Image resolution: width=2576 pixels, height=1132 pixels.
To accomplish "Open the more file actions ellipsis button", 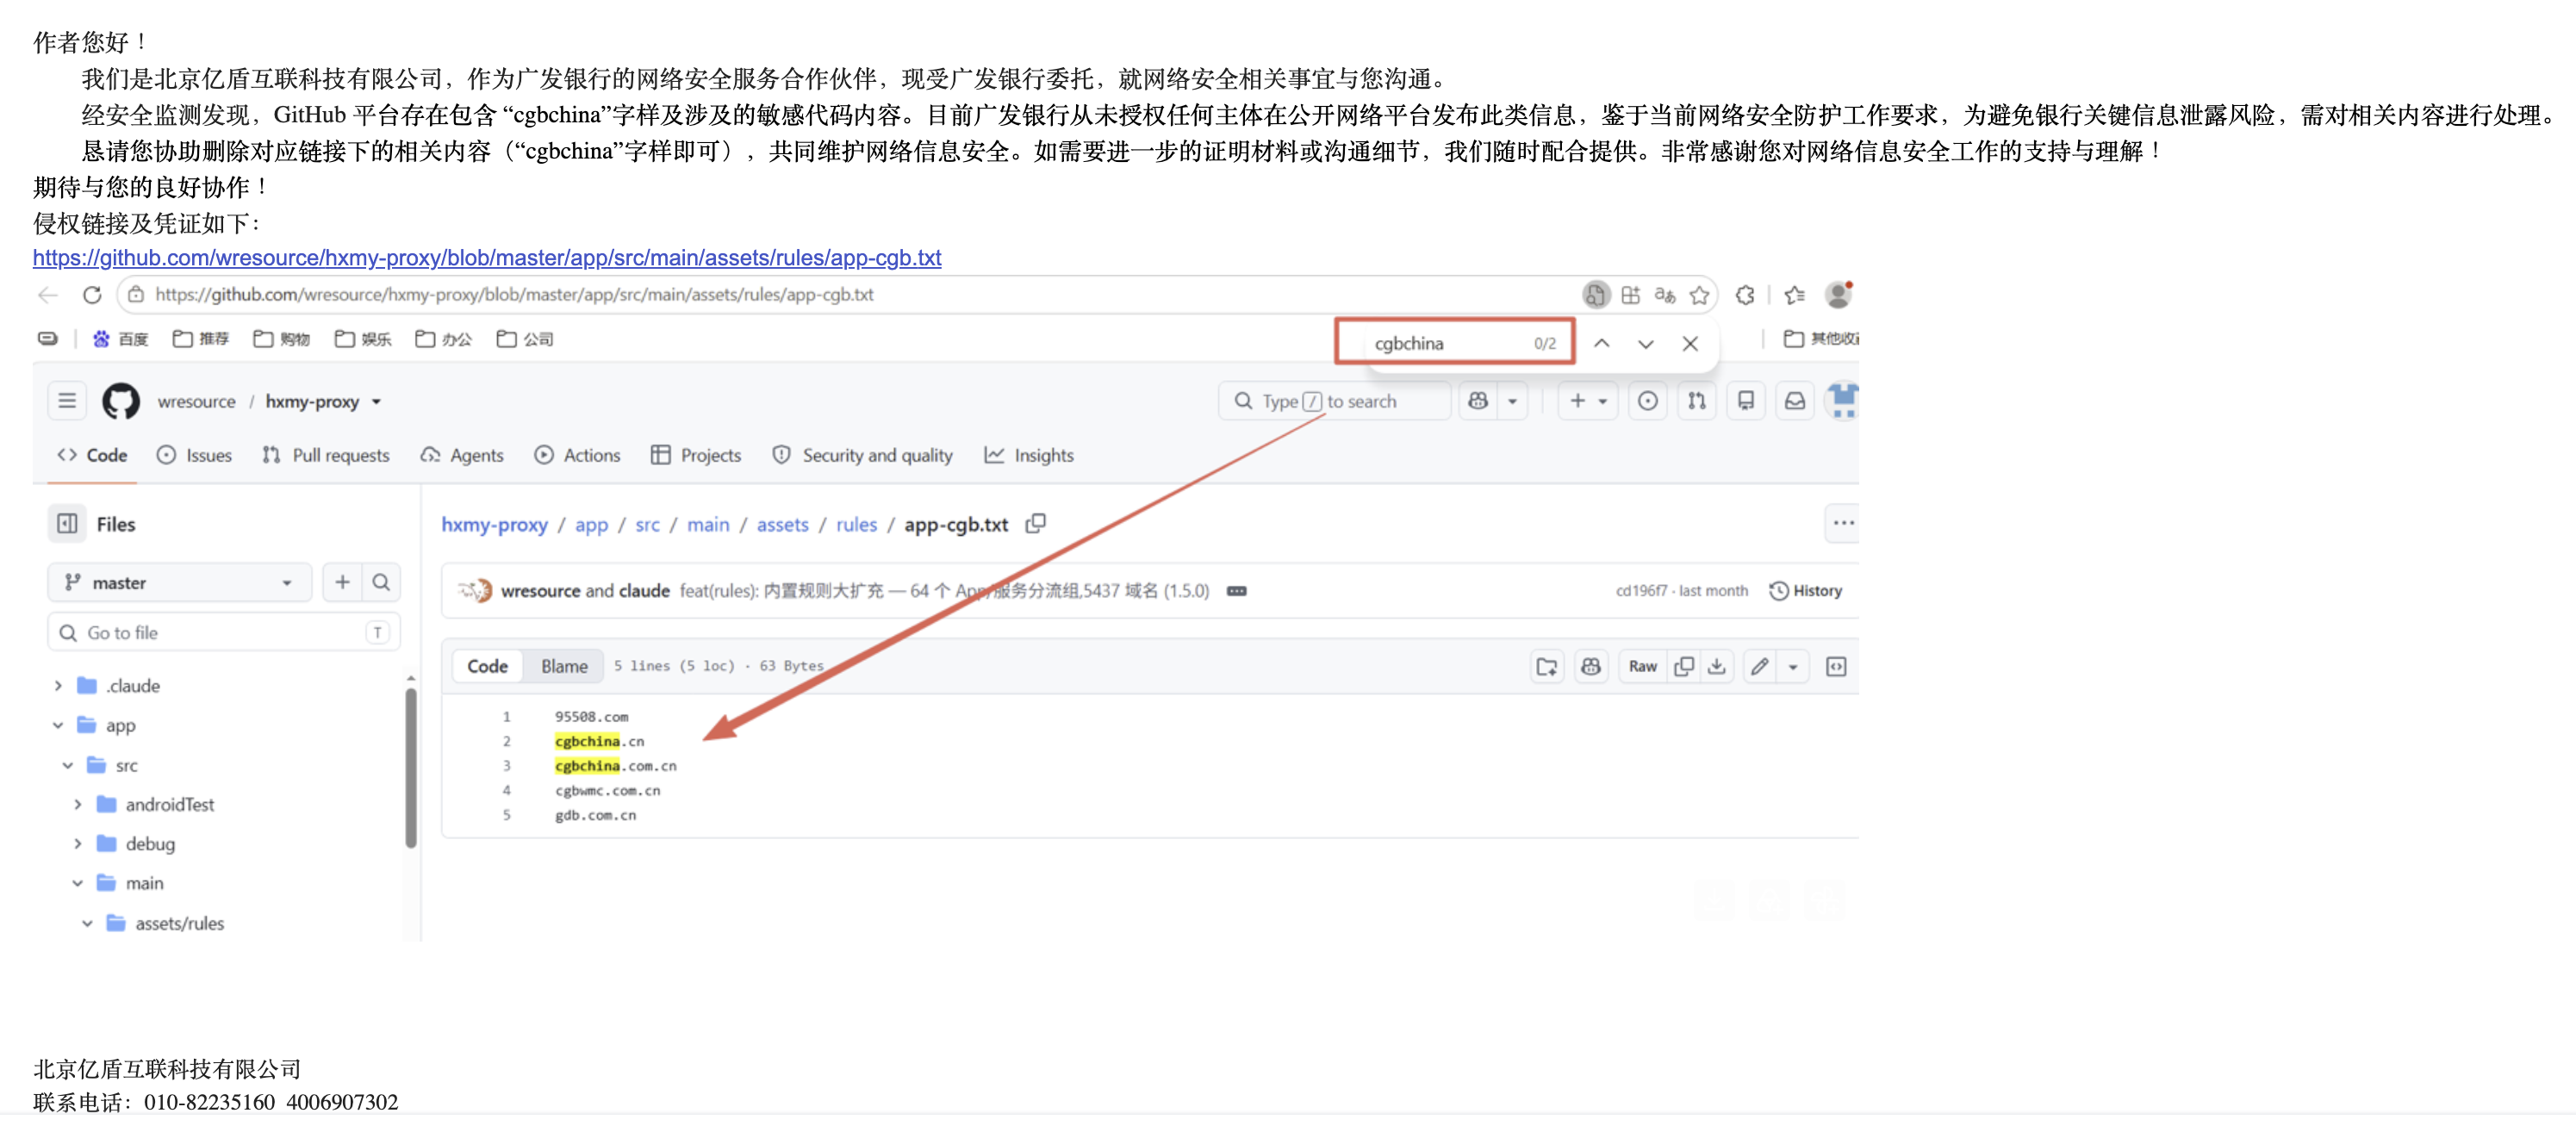I will point(1843,523).
